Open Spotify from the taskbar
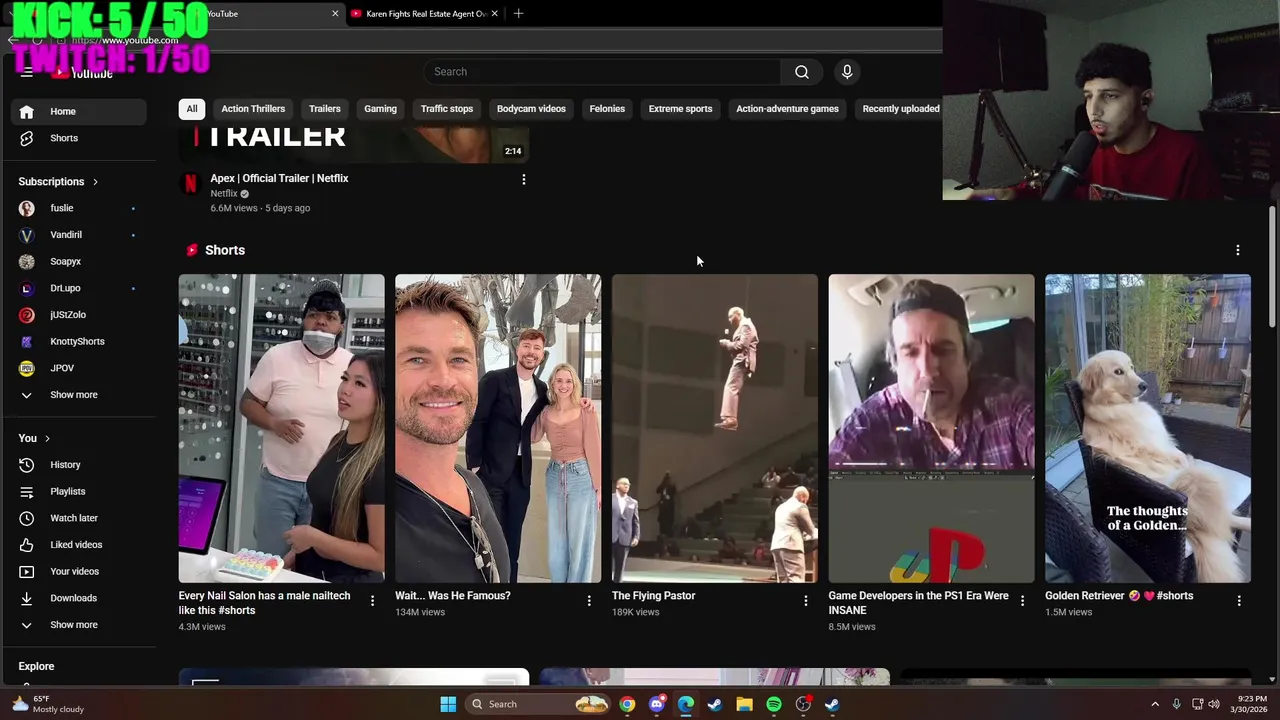 tap(774, 704)
